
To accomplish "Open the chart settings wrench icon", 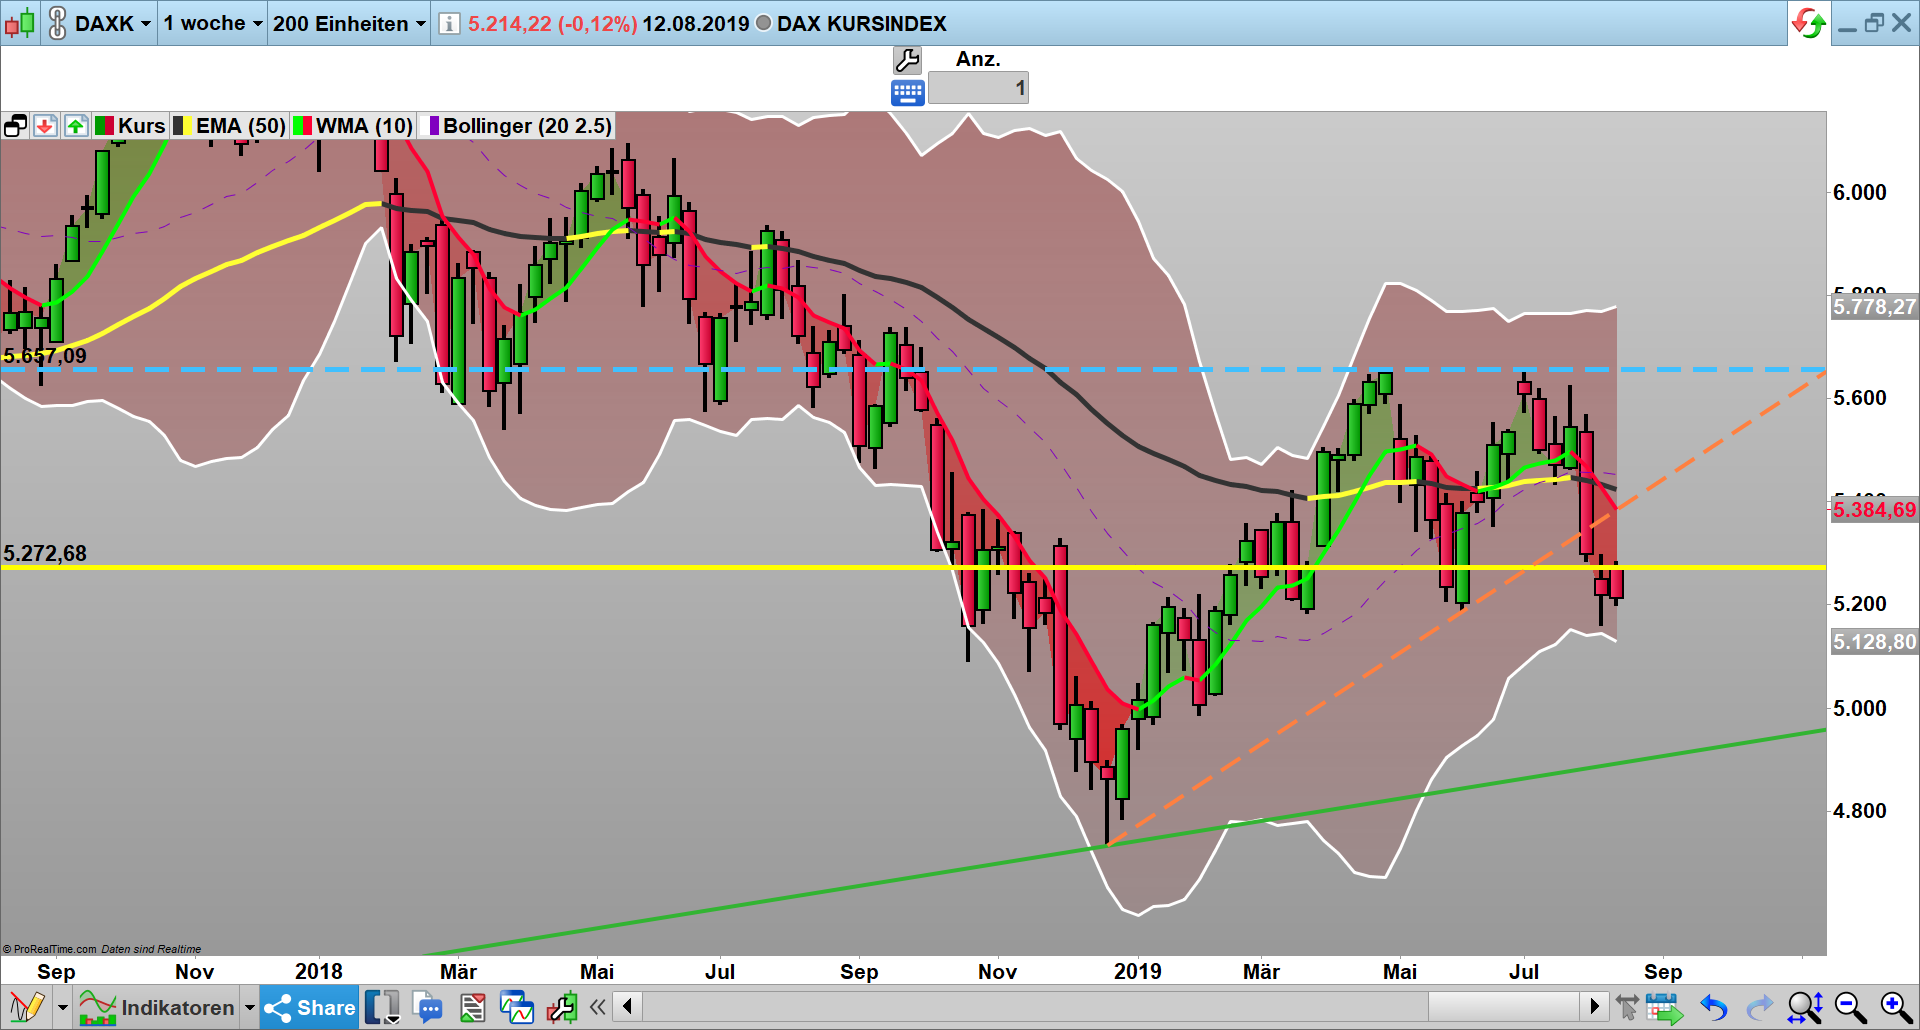I will (x=908, y=60).
